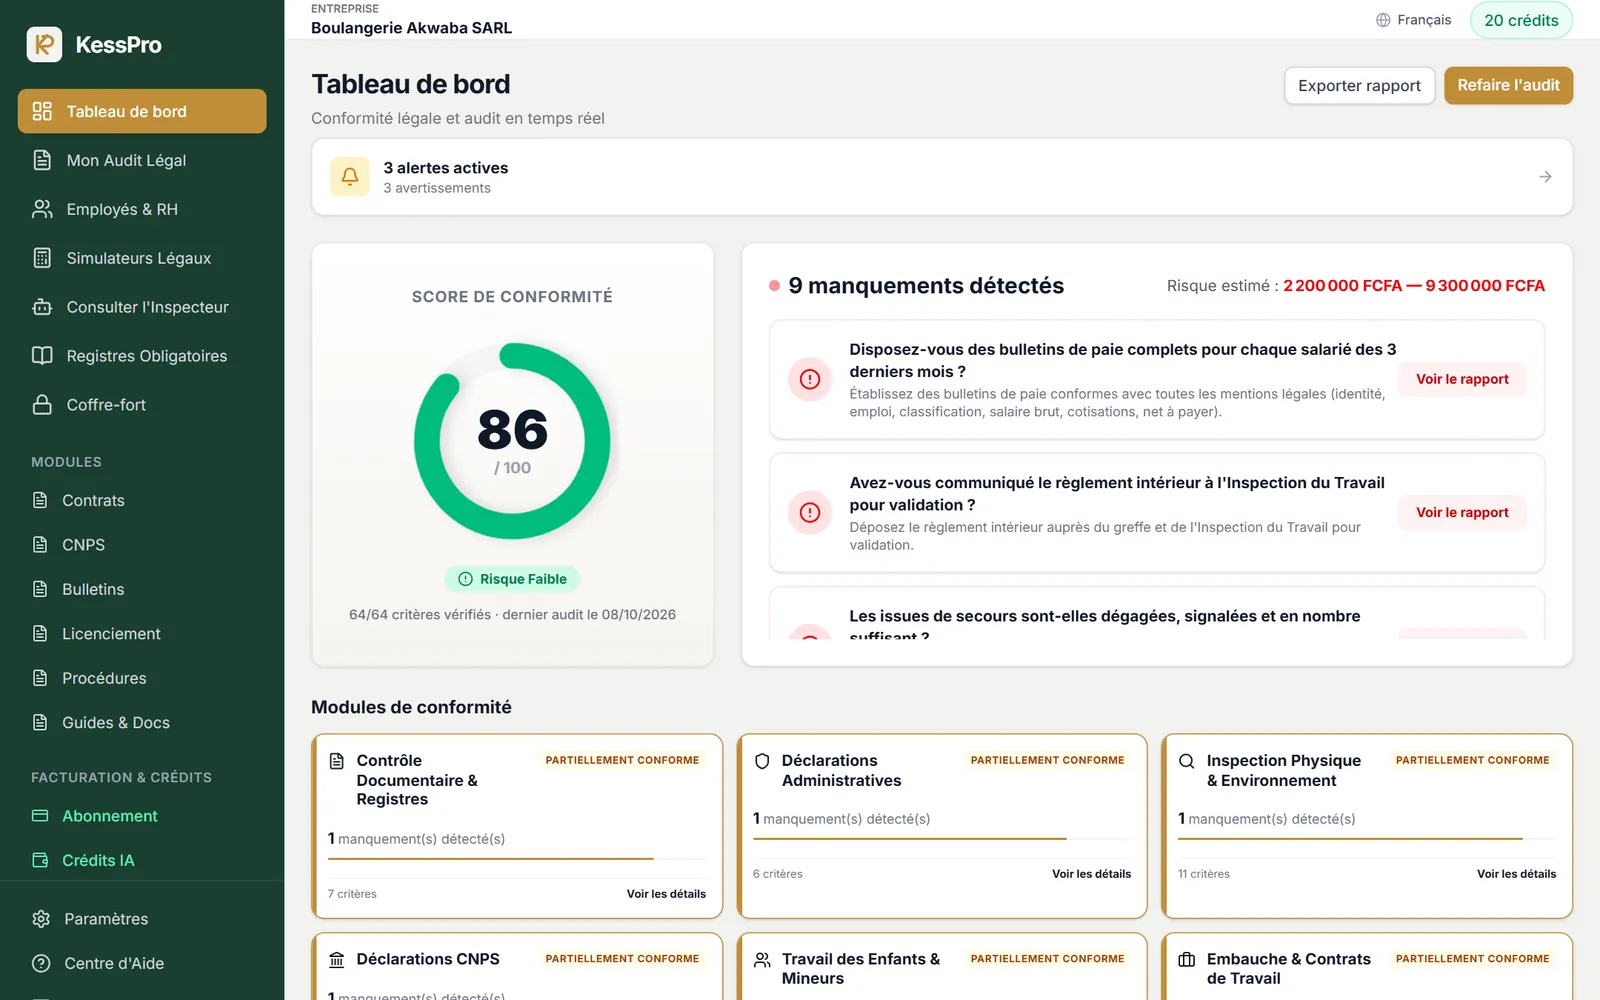See details of Contrôle Documentaire & Registres
The image size is (1600, 1000).
tap(666, 894)
